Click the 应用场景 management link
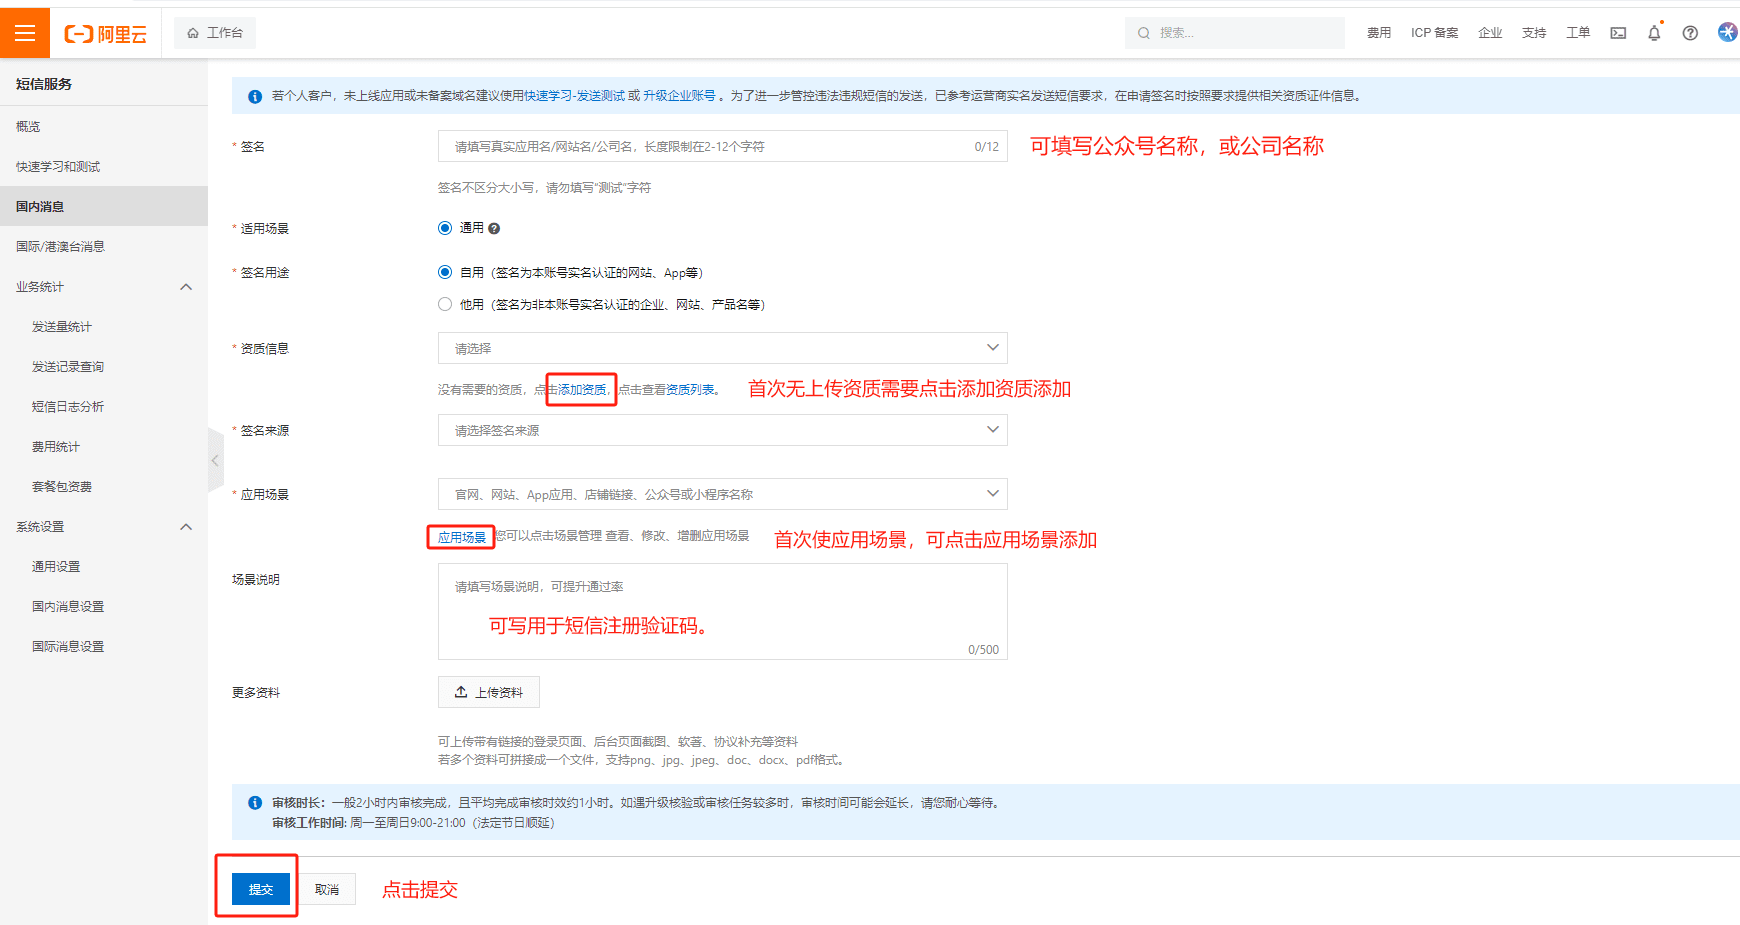 [462, 538]
